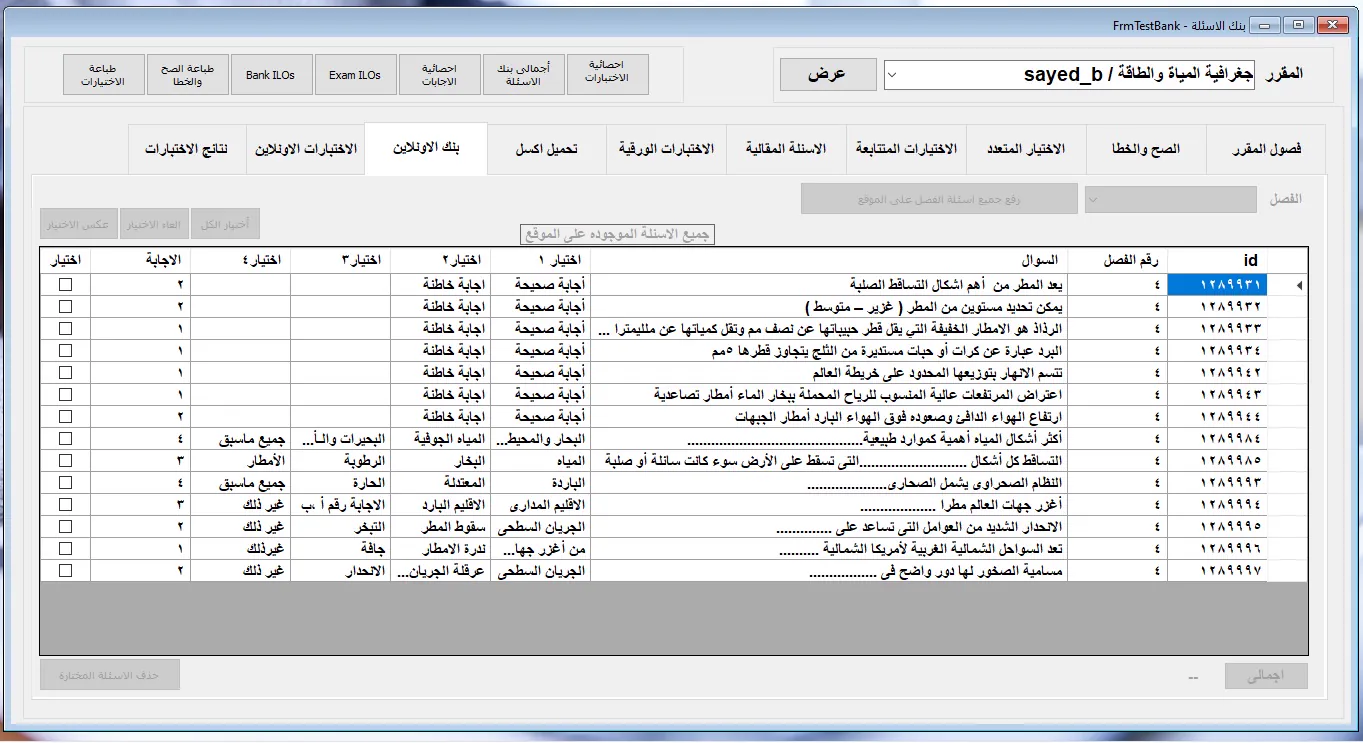1363x743 pixels.
Task: Enable the checkbox for question ١٢٨٩٩٤٣
Action: click(66, 395)
